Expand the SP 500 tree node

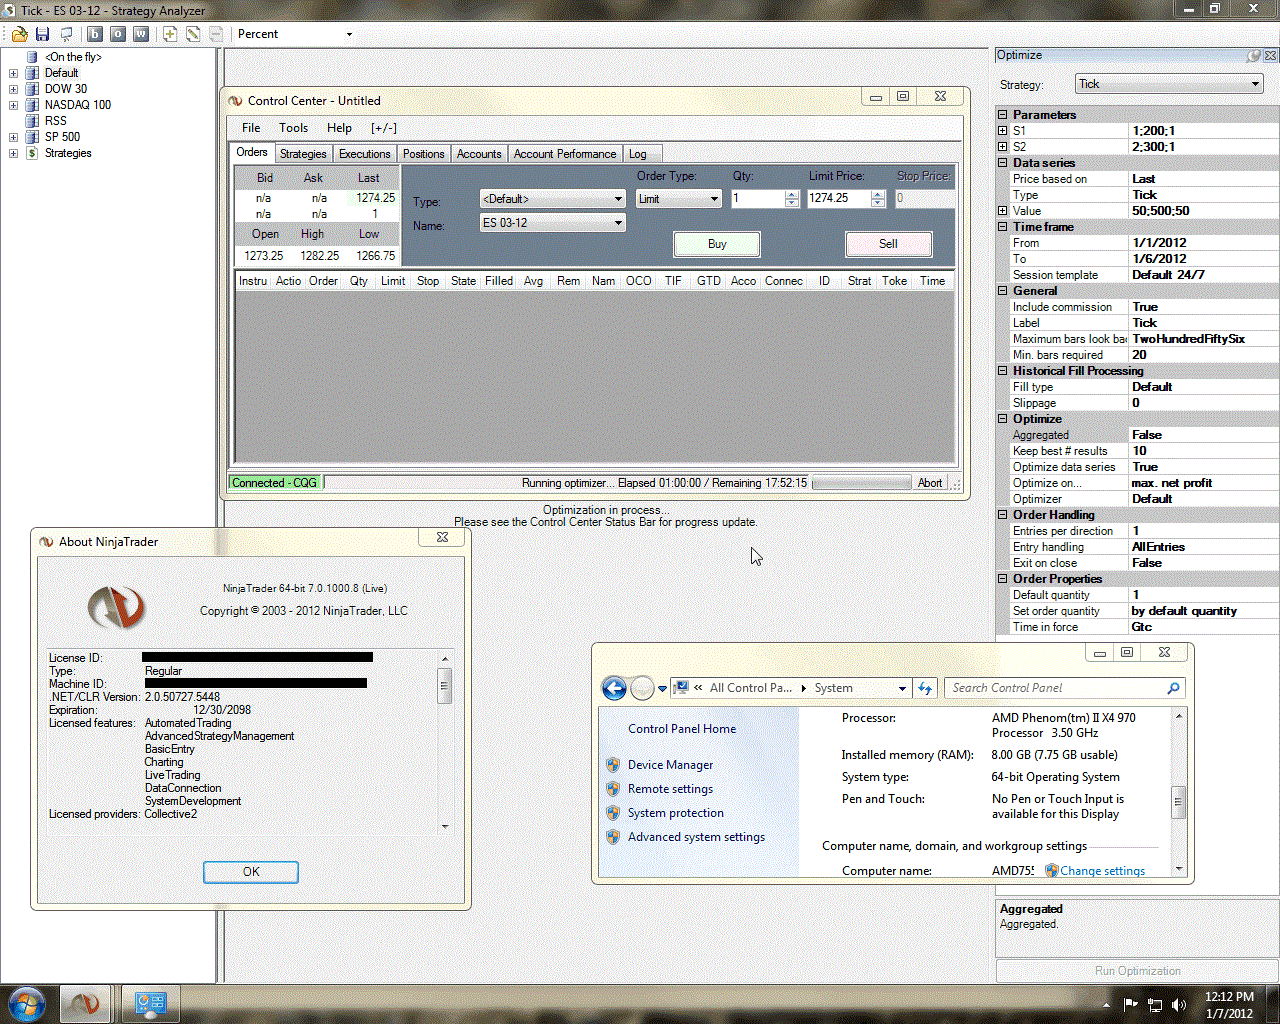click(13, 137)
